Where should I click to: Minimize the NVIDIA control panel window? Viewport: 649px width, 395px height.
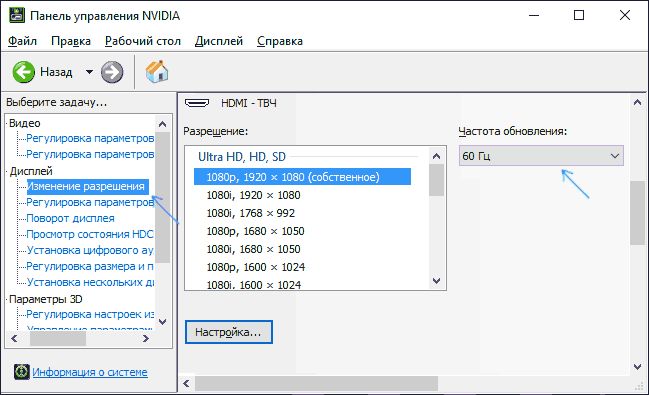(534, 16)
